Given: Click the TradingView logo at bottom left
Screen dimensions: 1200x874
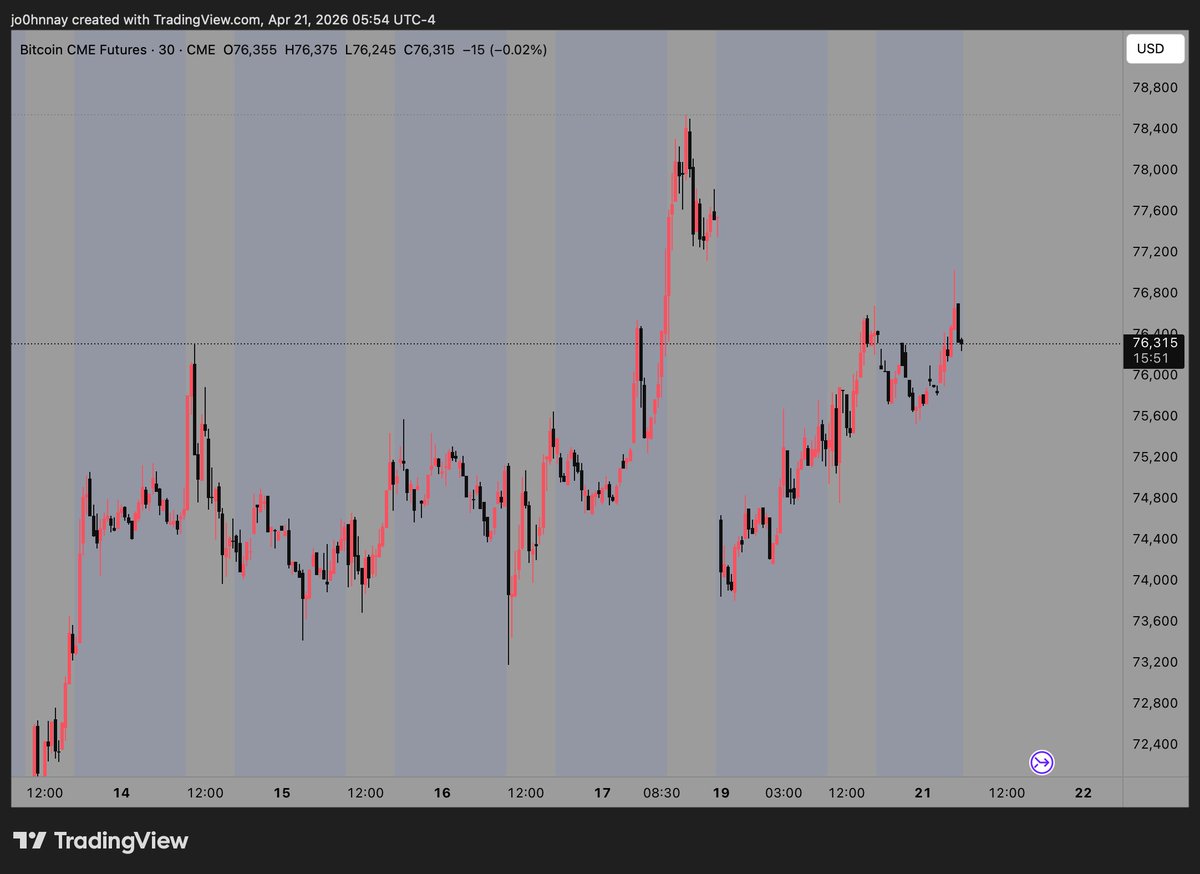Looking at the screenshot, I should tap(100, 841).
